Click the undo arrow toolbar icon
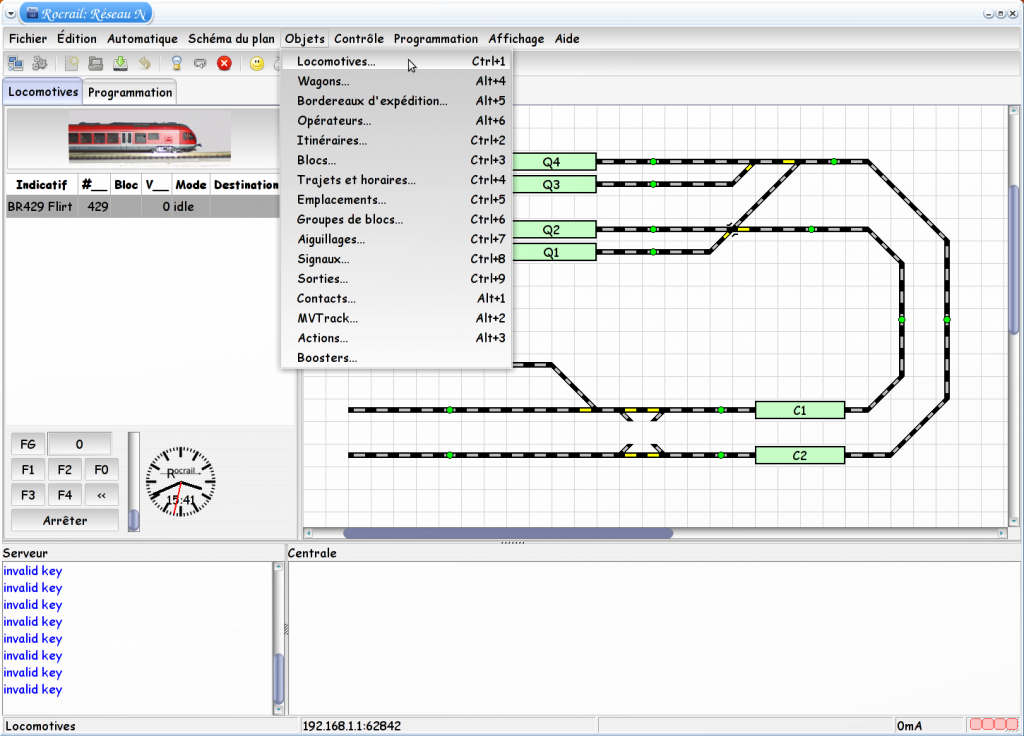This screenshot has height=736, width=1024. (x=145, y=63)
